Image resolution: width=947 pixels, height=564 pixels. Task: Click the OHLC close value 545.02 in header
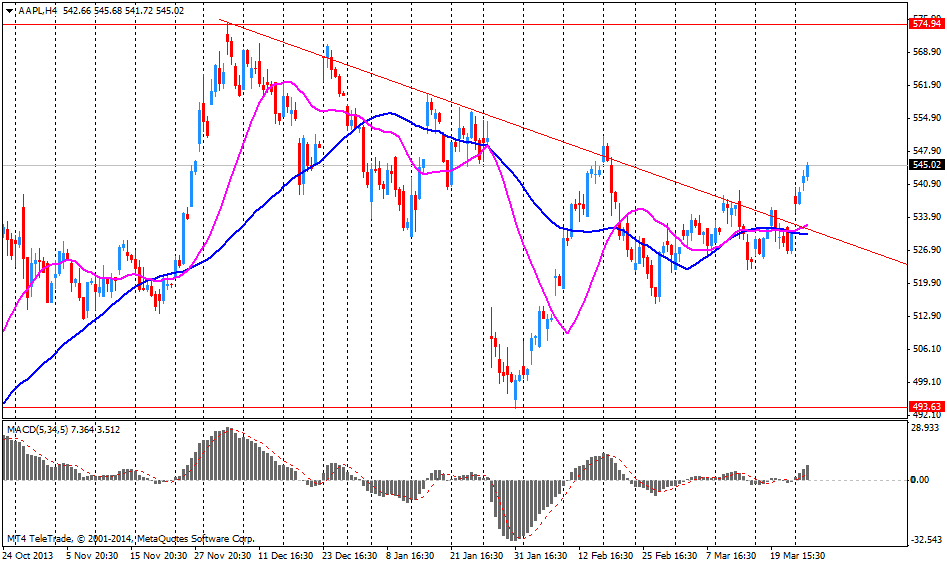point(170,10)
